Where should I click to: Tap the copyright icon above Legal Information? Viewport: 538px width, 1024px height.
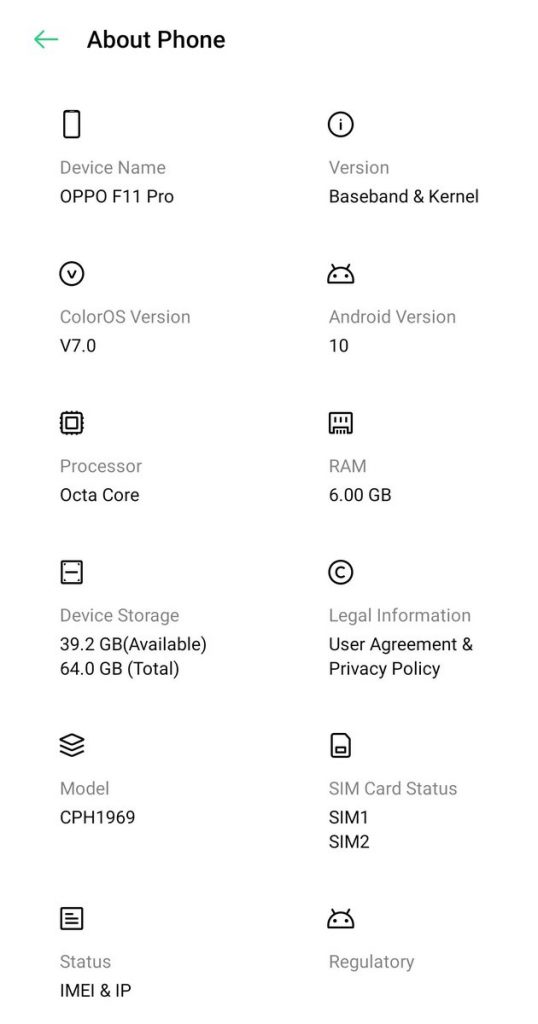click(x=340, y=573)
